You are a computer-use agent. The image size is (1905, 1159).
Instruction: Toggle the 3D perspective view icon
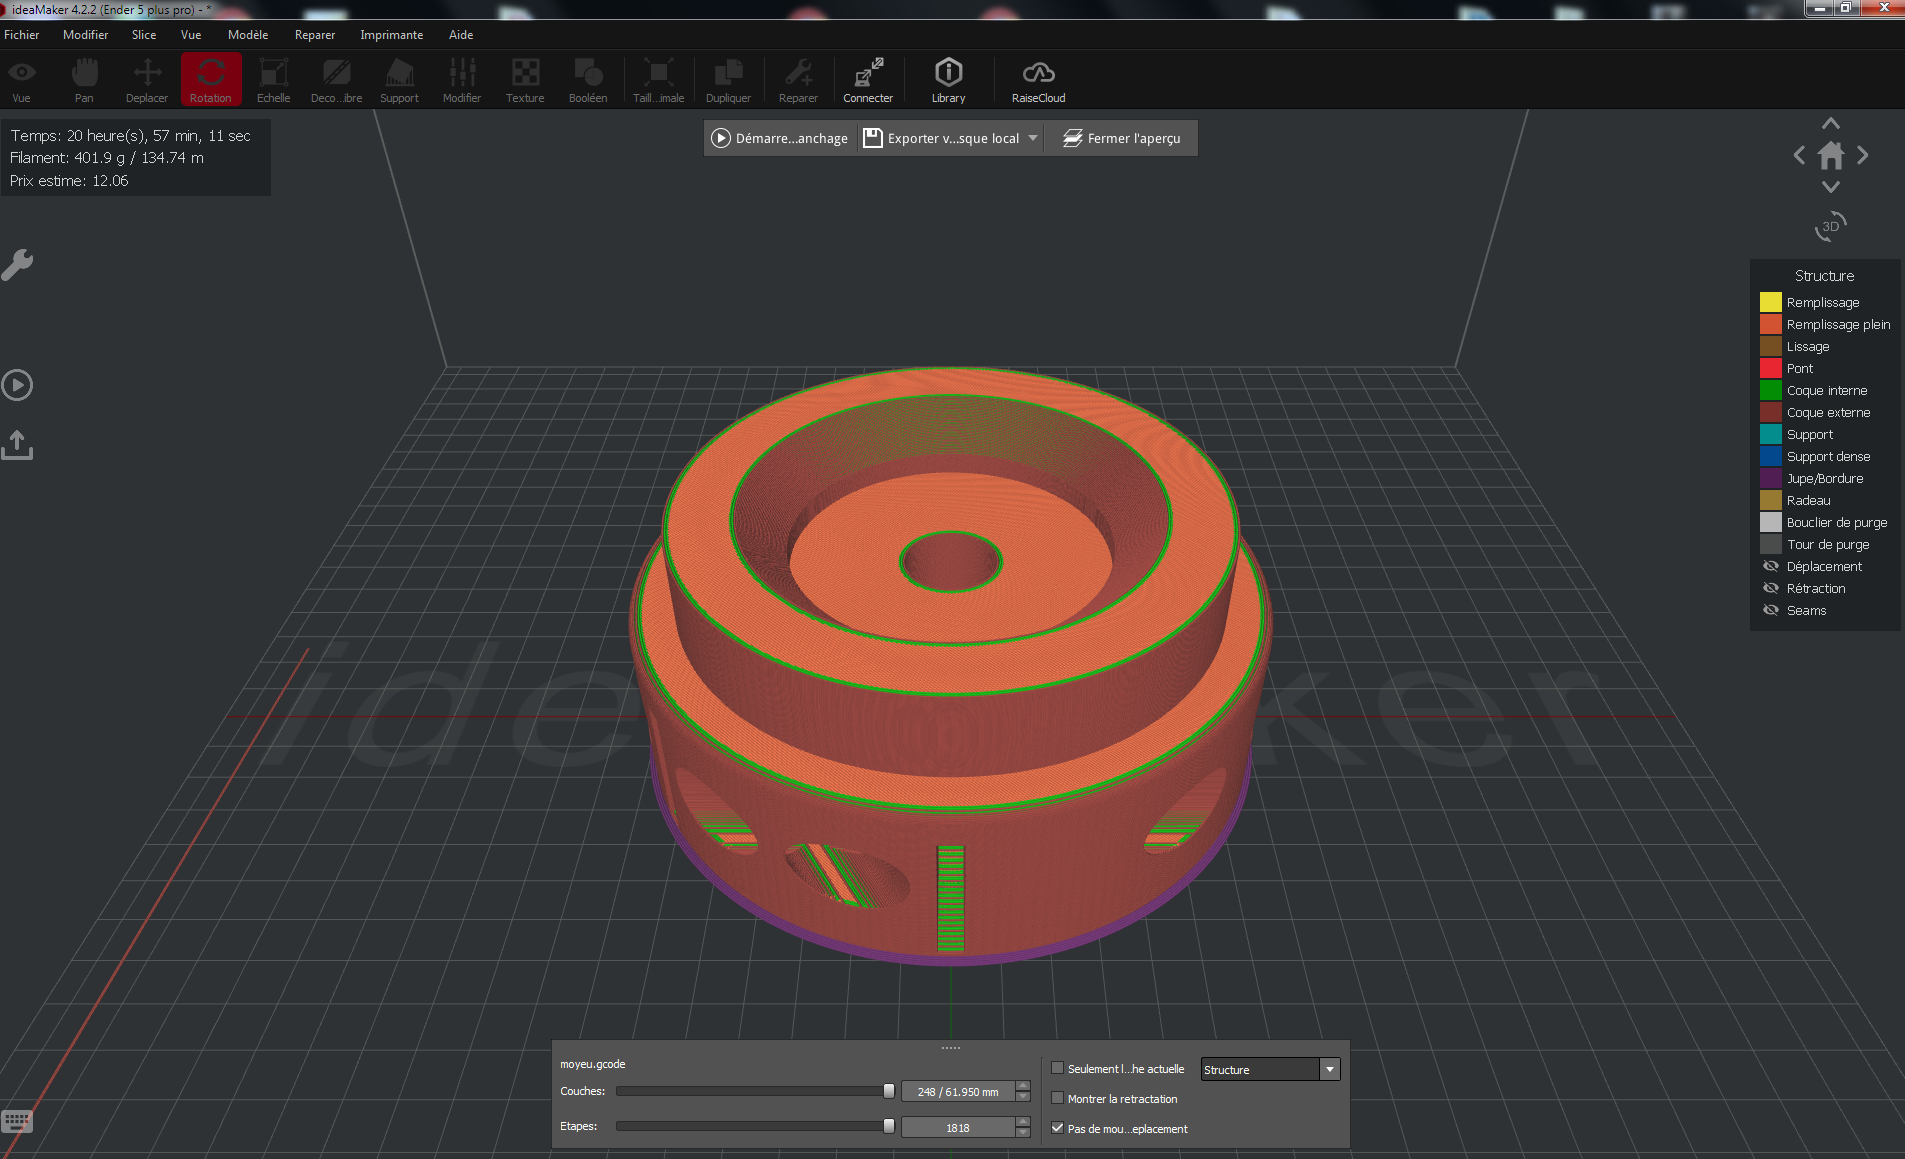point(1831,226)
